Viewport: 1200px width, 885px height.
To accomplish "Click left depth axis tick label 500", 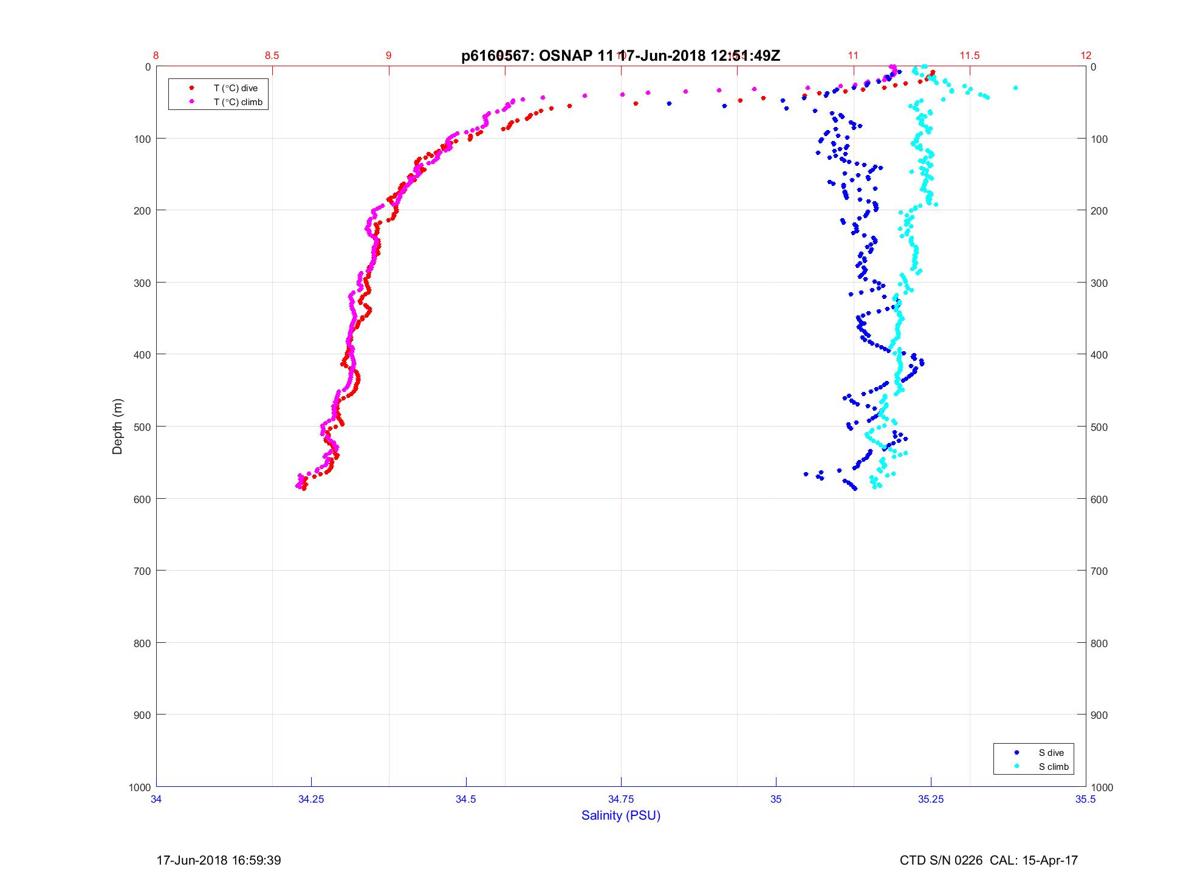I will pyautogui.click(x=141, y=427).
